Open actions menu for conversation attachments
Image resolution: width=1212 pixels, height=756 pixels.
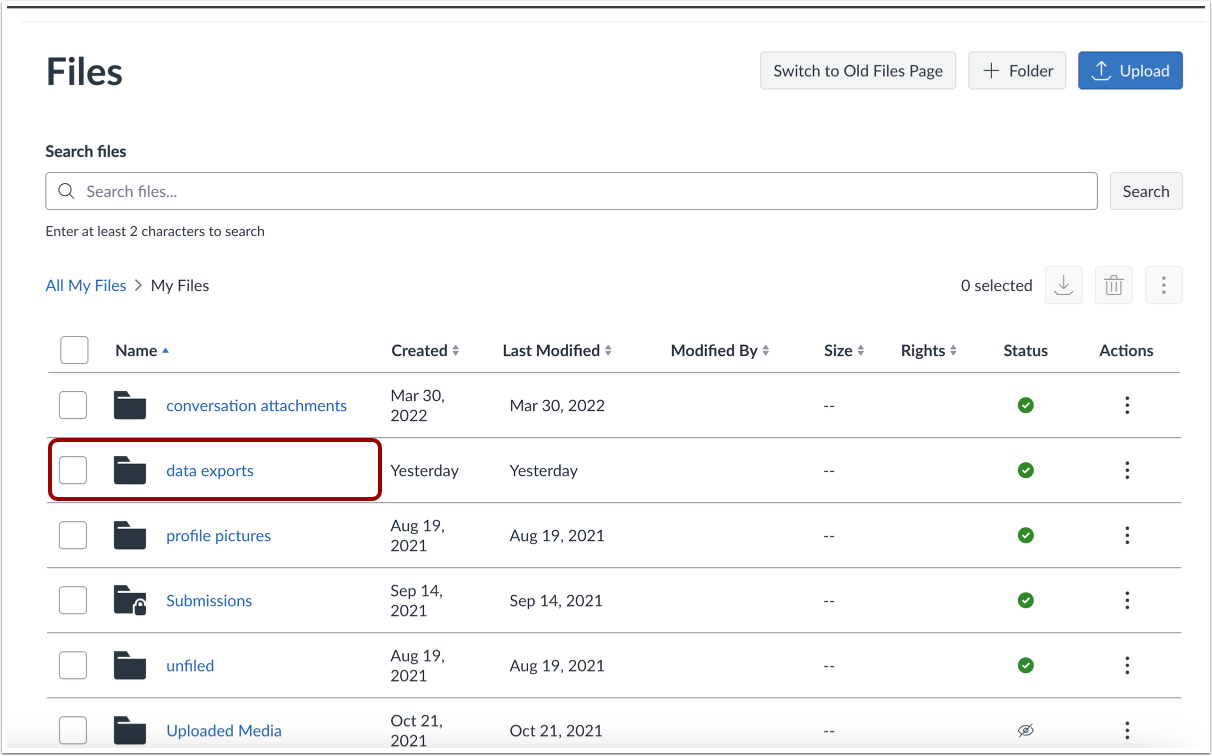tap(1127, 405)
